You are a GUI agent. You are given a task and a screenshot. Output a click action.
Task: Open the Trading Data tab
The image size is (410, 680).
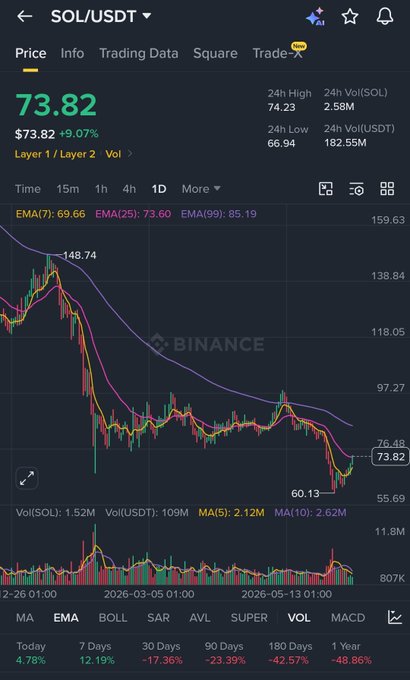click(x=138, y=53)
